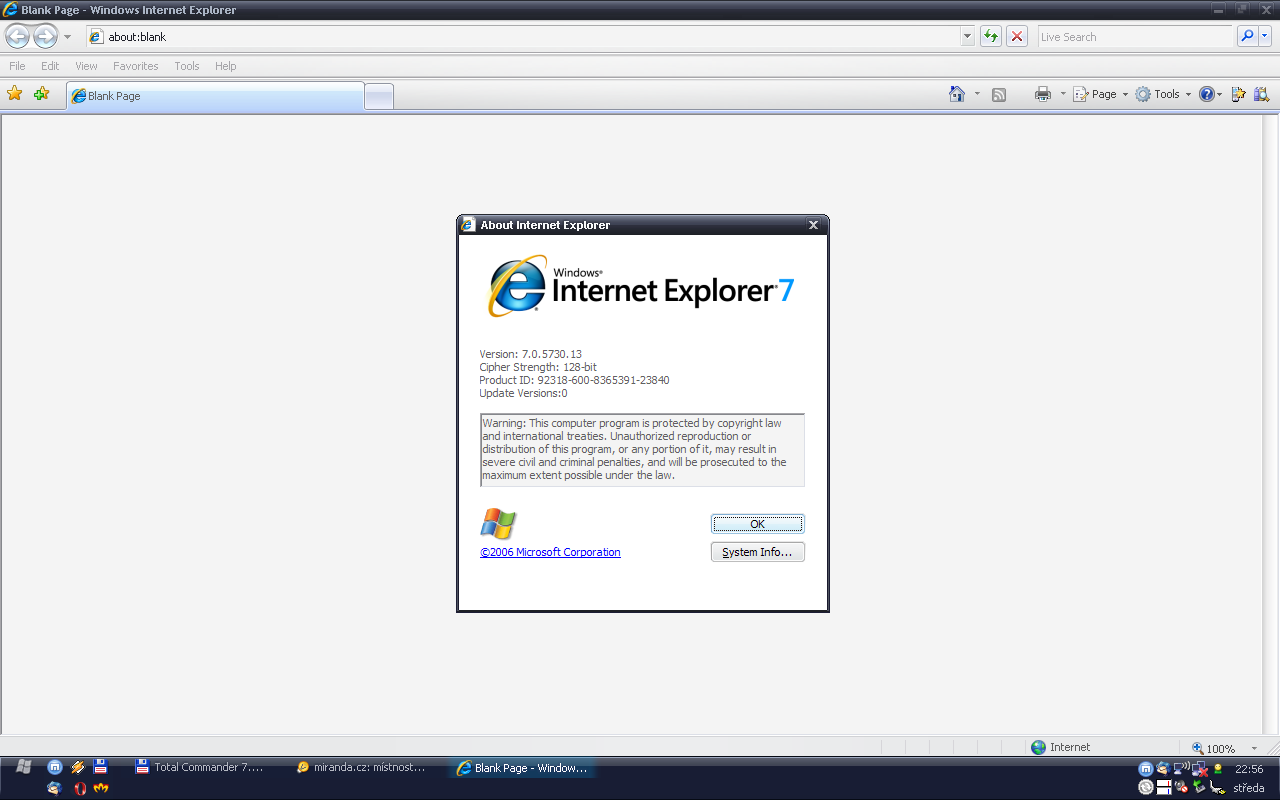Click the System Info... button
This screenshot has width=1280, height=800.
tap(757, 552)
